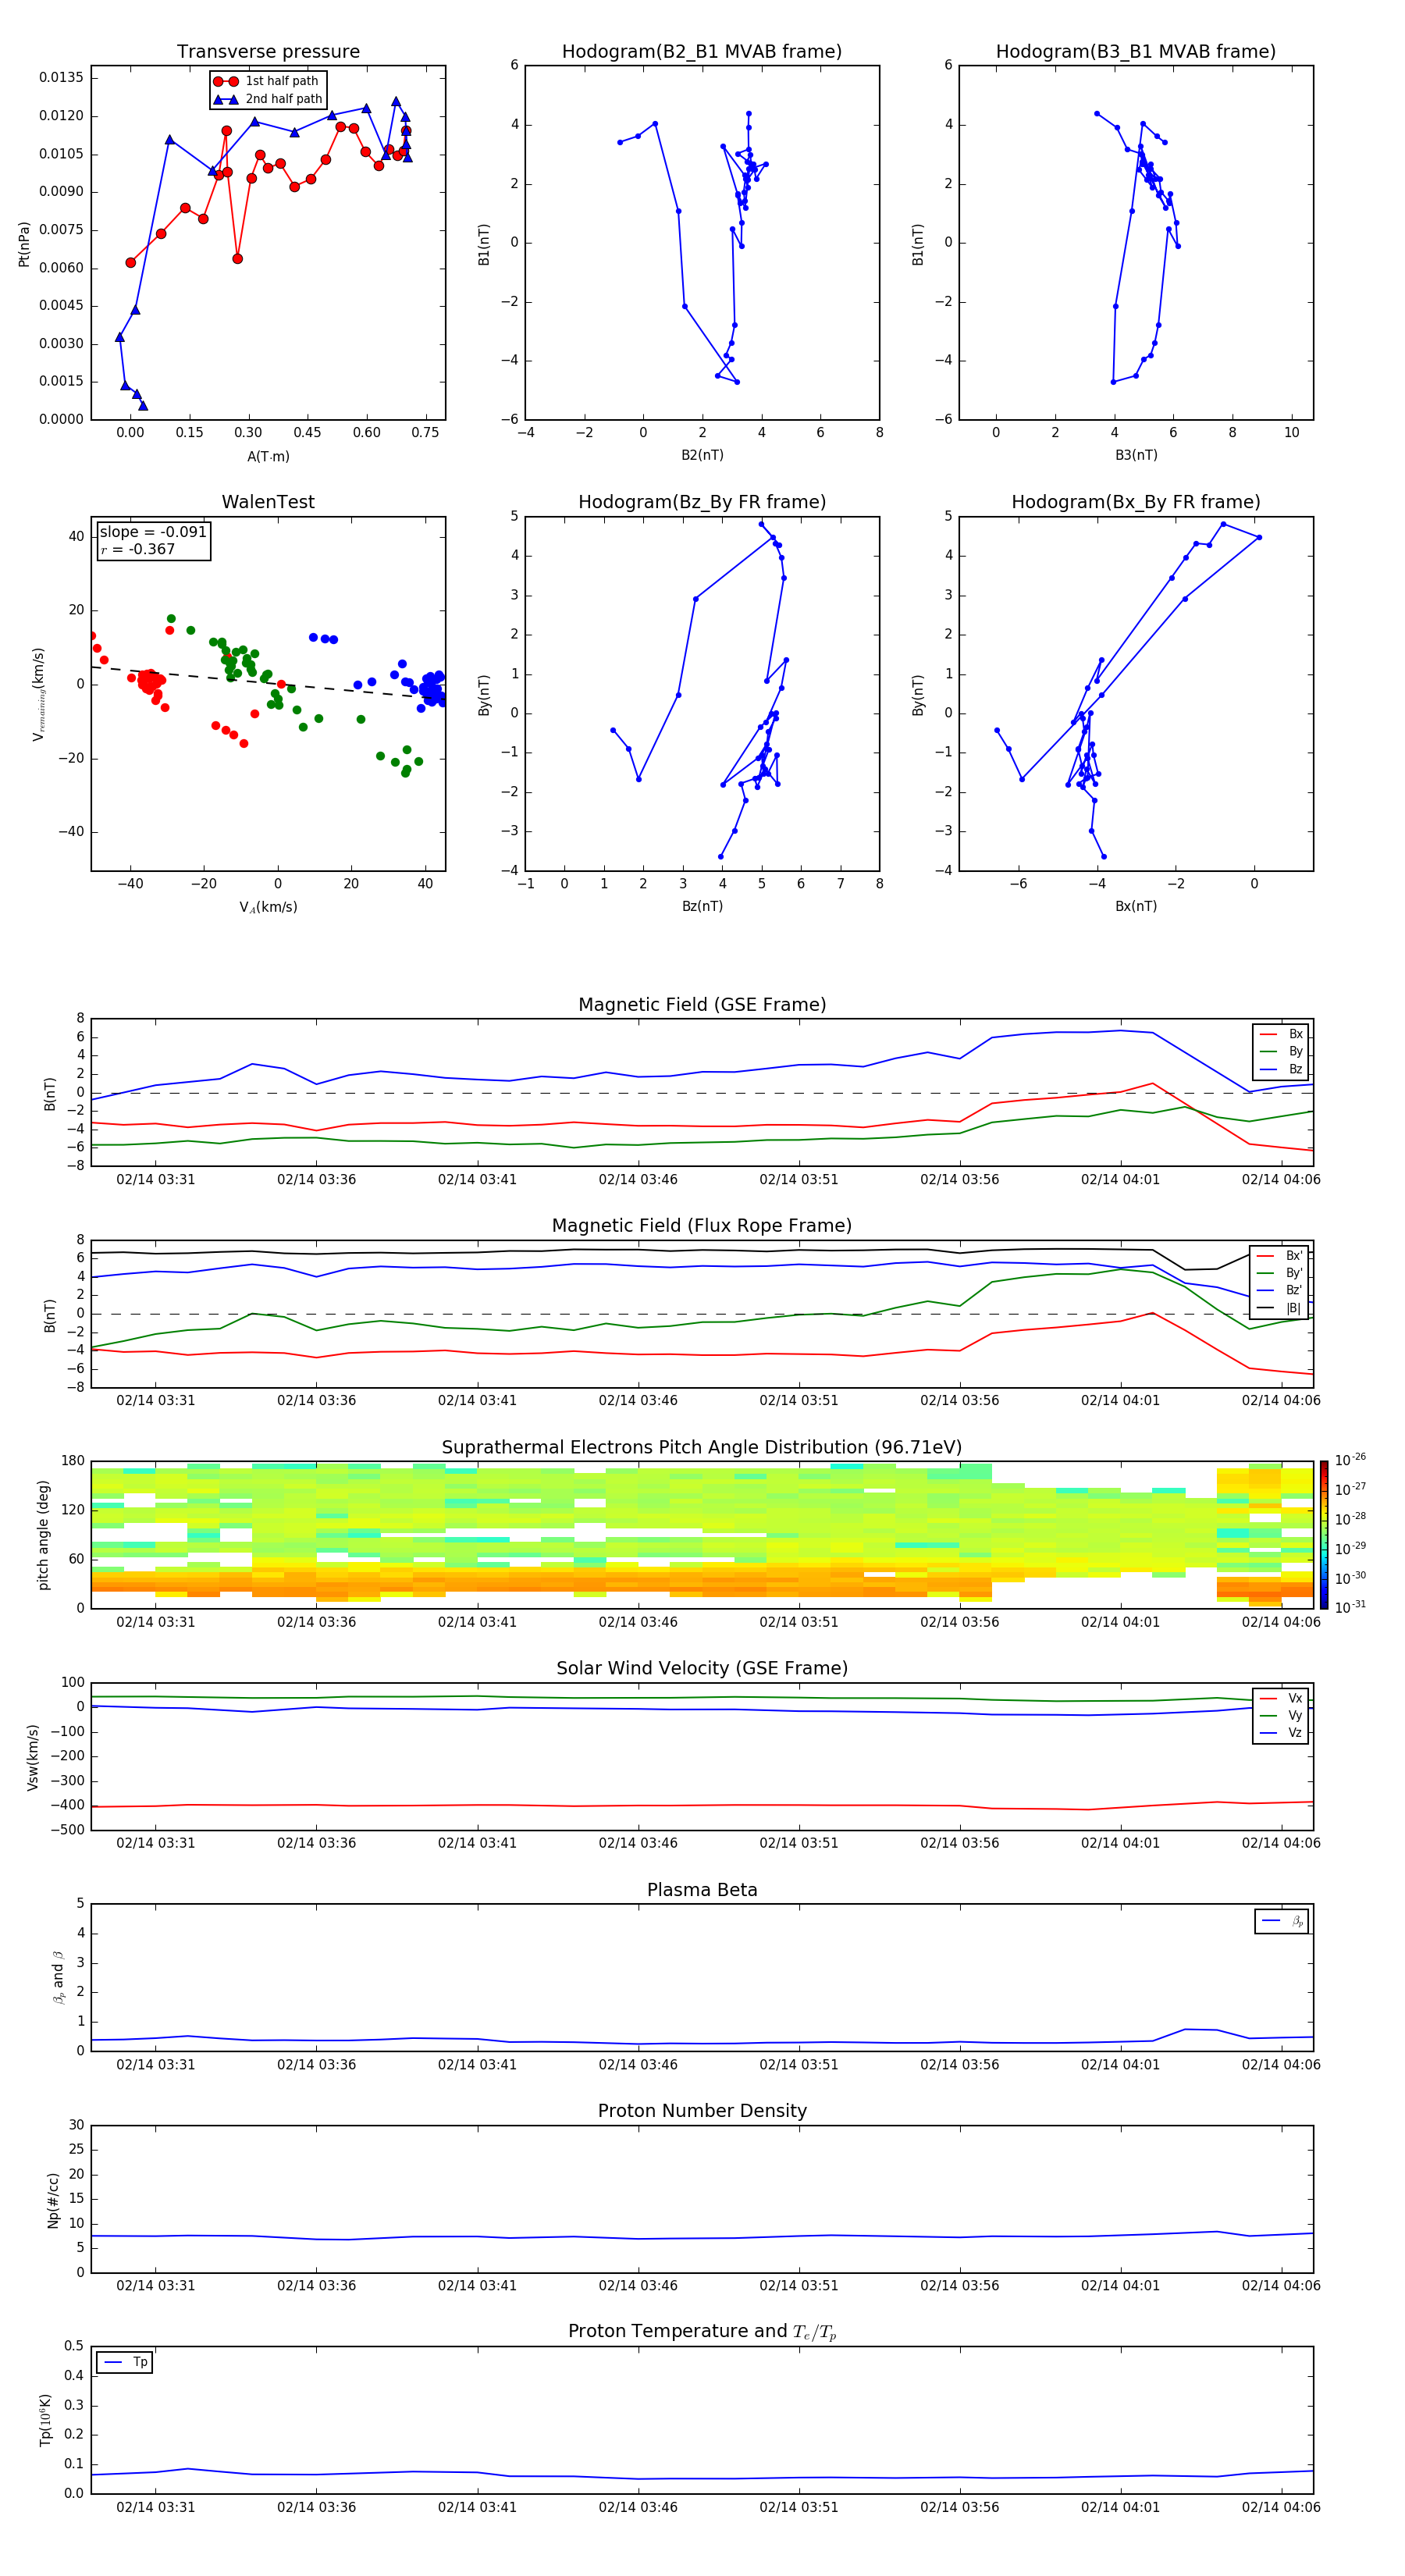Click 'B3(nT)' x-axis label
Screen dimensions: 1405x2576
pos(1136,455)
